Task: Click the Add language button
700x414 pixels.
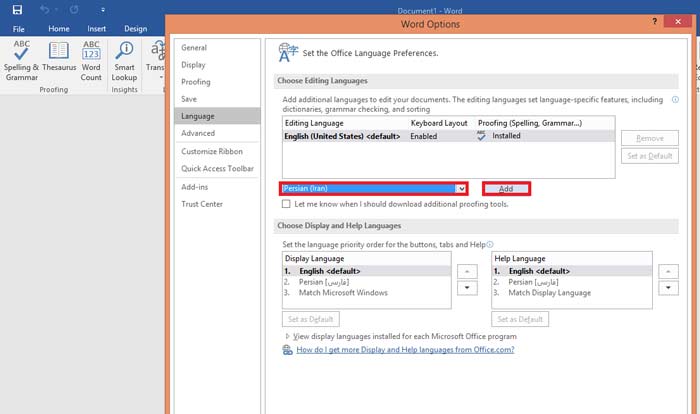Action: click(505, 188)
